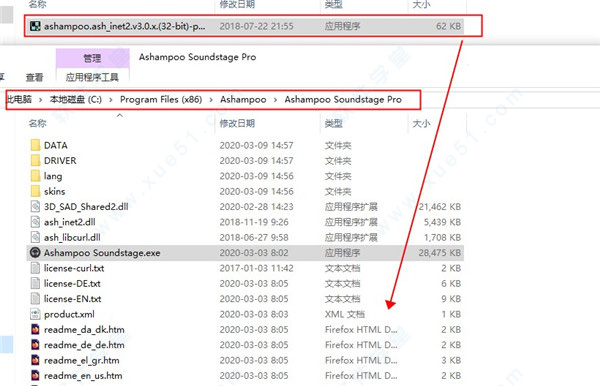Select skins folder name
600x386 pixels.
54,191
